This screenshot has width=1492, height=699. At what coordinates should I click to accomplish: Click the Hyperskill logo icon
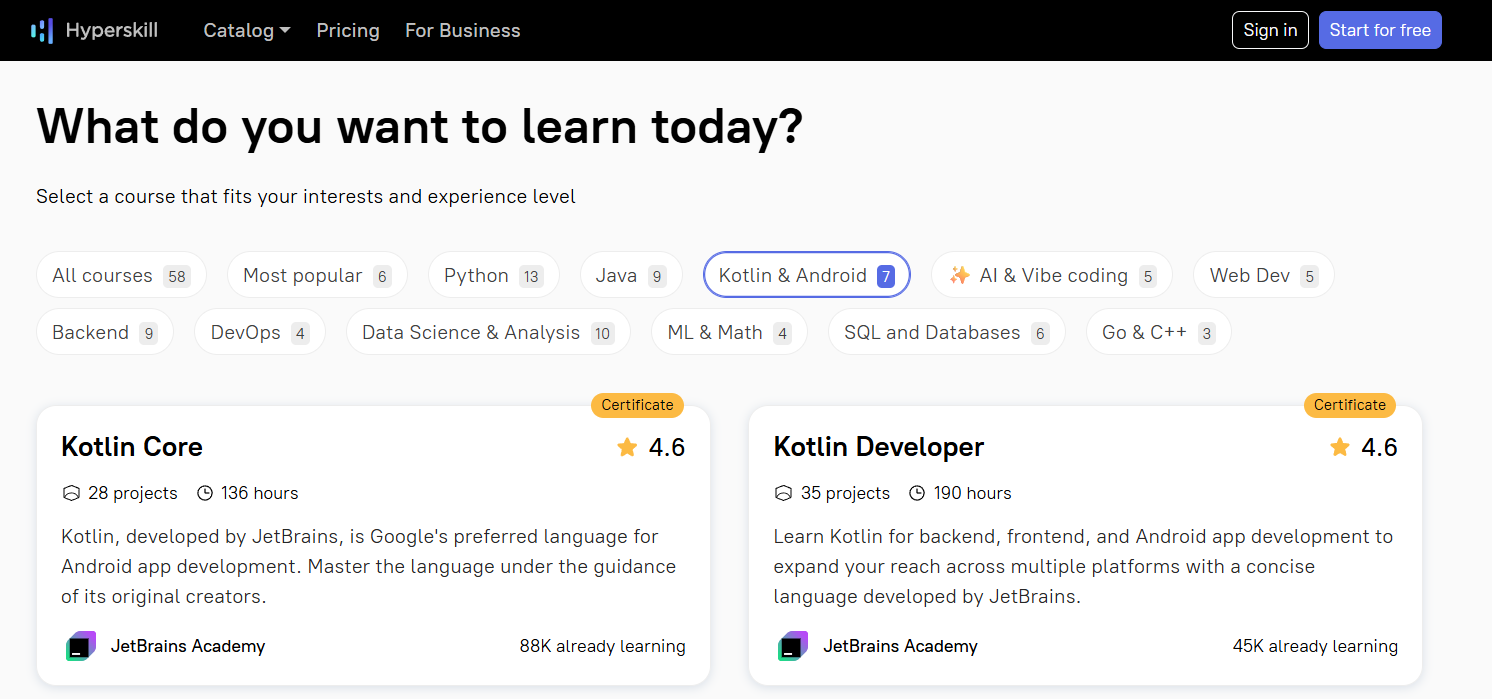click(x=42, y=31)
